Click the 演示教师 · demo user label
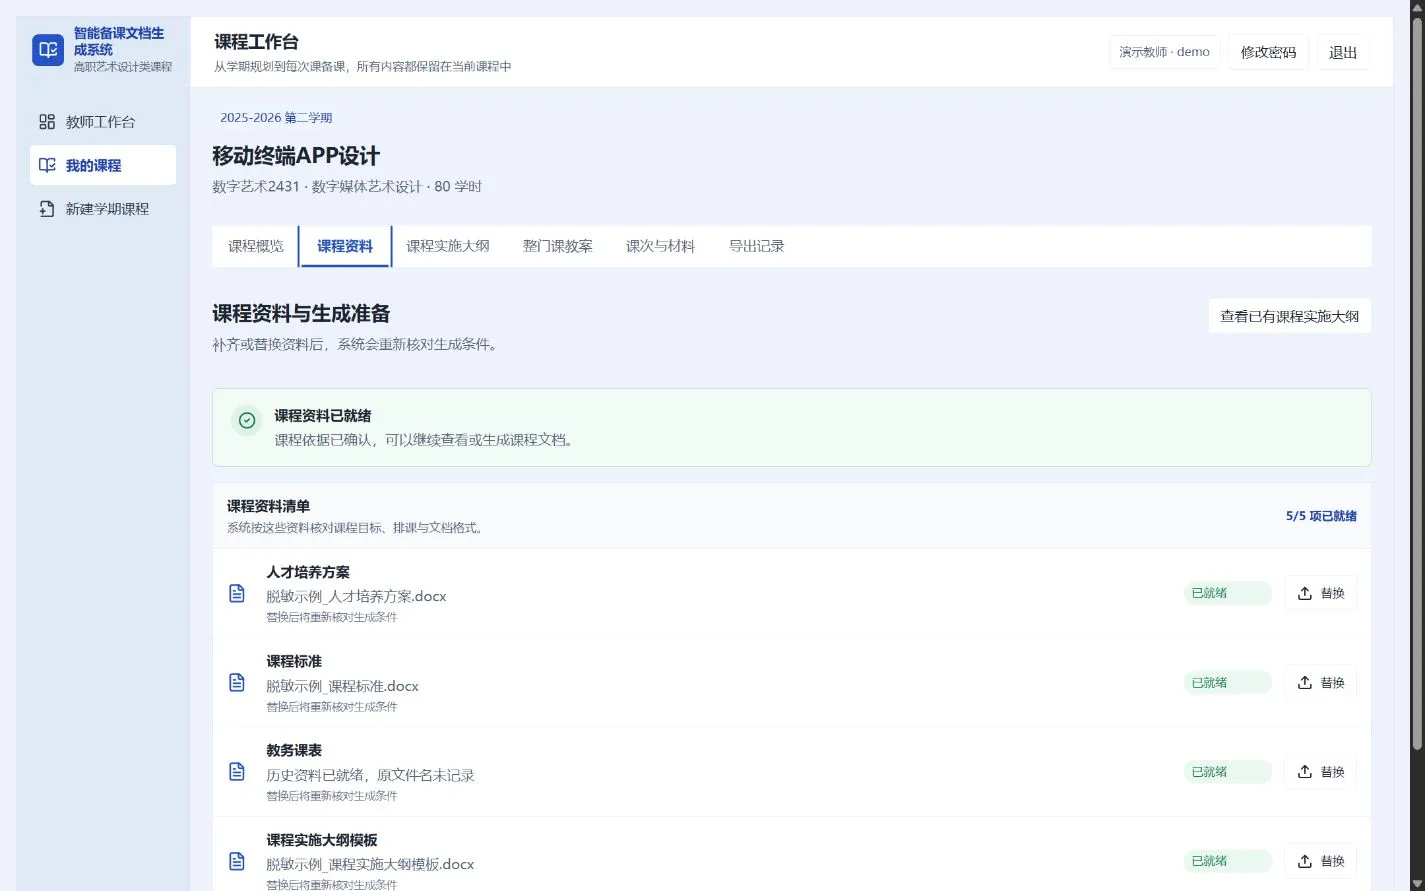 pyautogui.click(x=1164, y=52)
